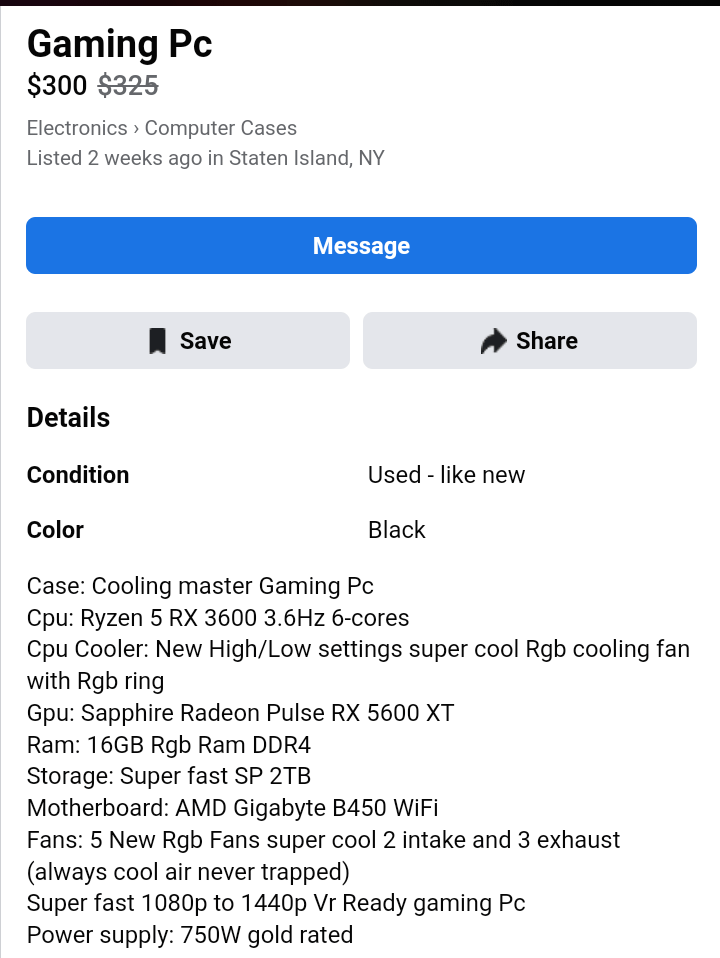
Task: Click the Share button label text
Action: tap(546, 341)
